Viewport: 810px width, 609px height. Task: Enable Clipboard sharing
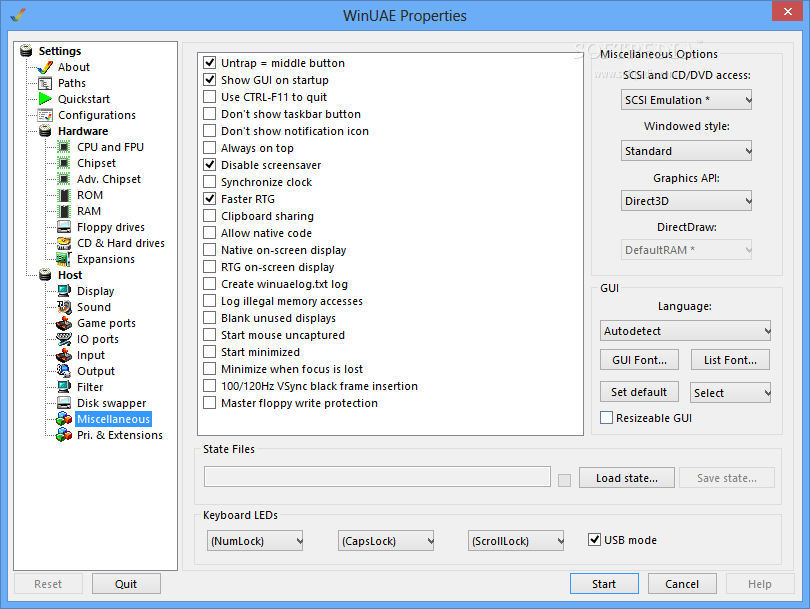pyautogui.click(x=209, y=216)
